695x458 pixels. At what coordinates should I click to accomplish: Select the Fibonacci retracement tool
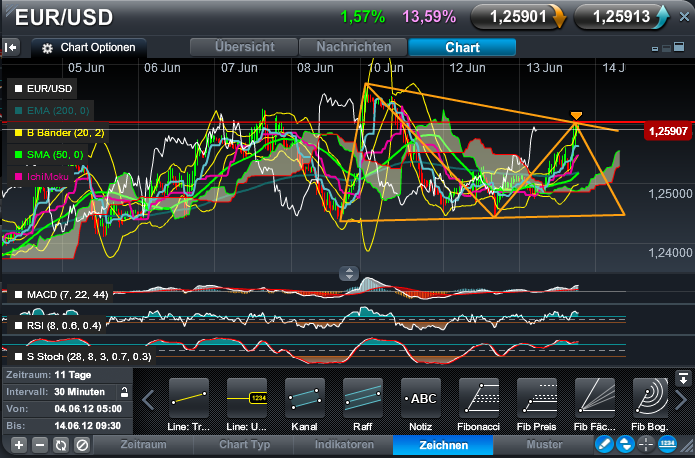point(479,398)
